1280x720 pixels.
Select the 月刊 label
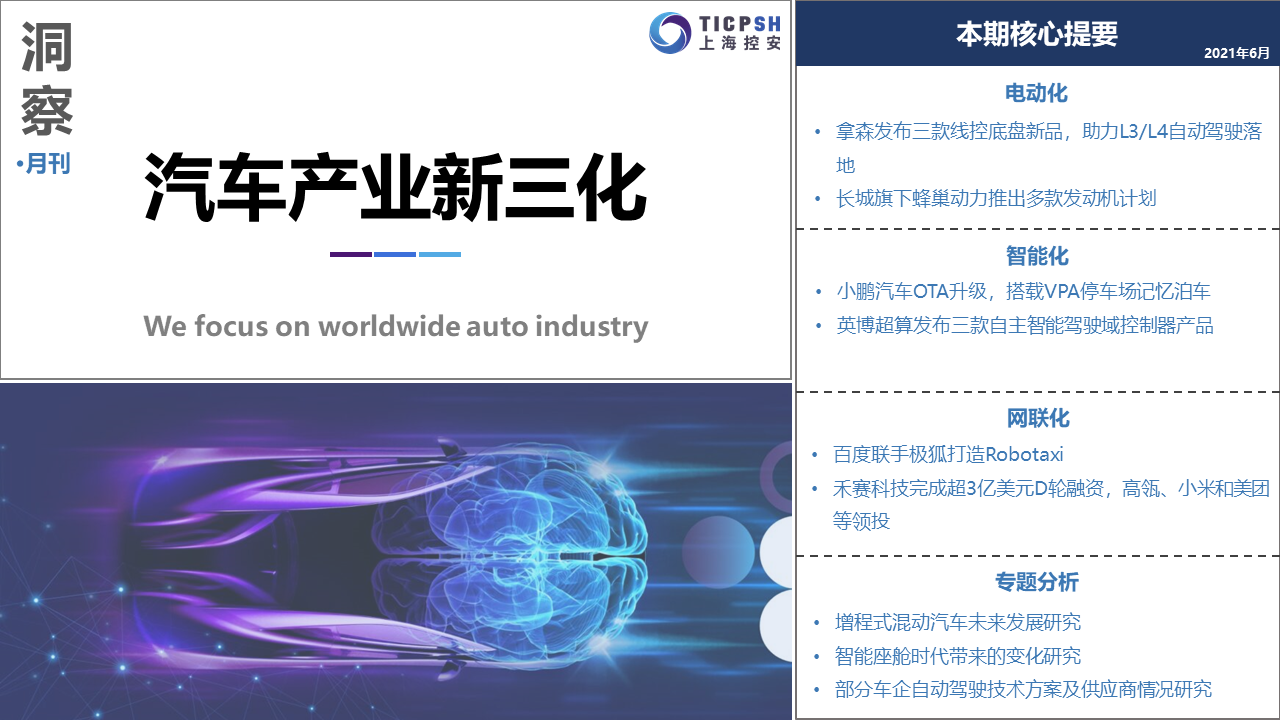(x=47, y=163)
